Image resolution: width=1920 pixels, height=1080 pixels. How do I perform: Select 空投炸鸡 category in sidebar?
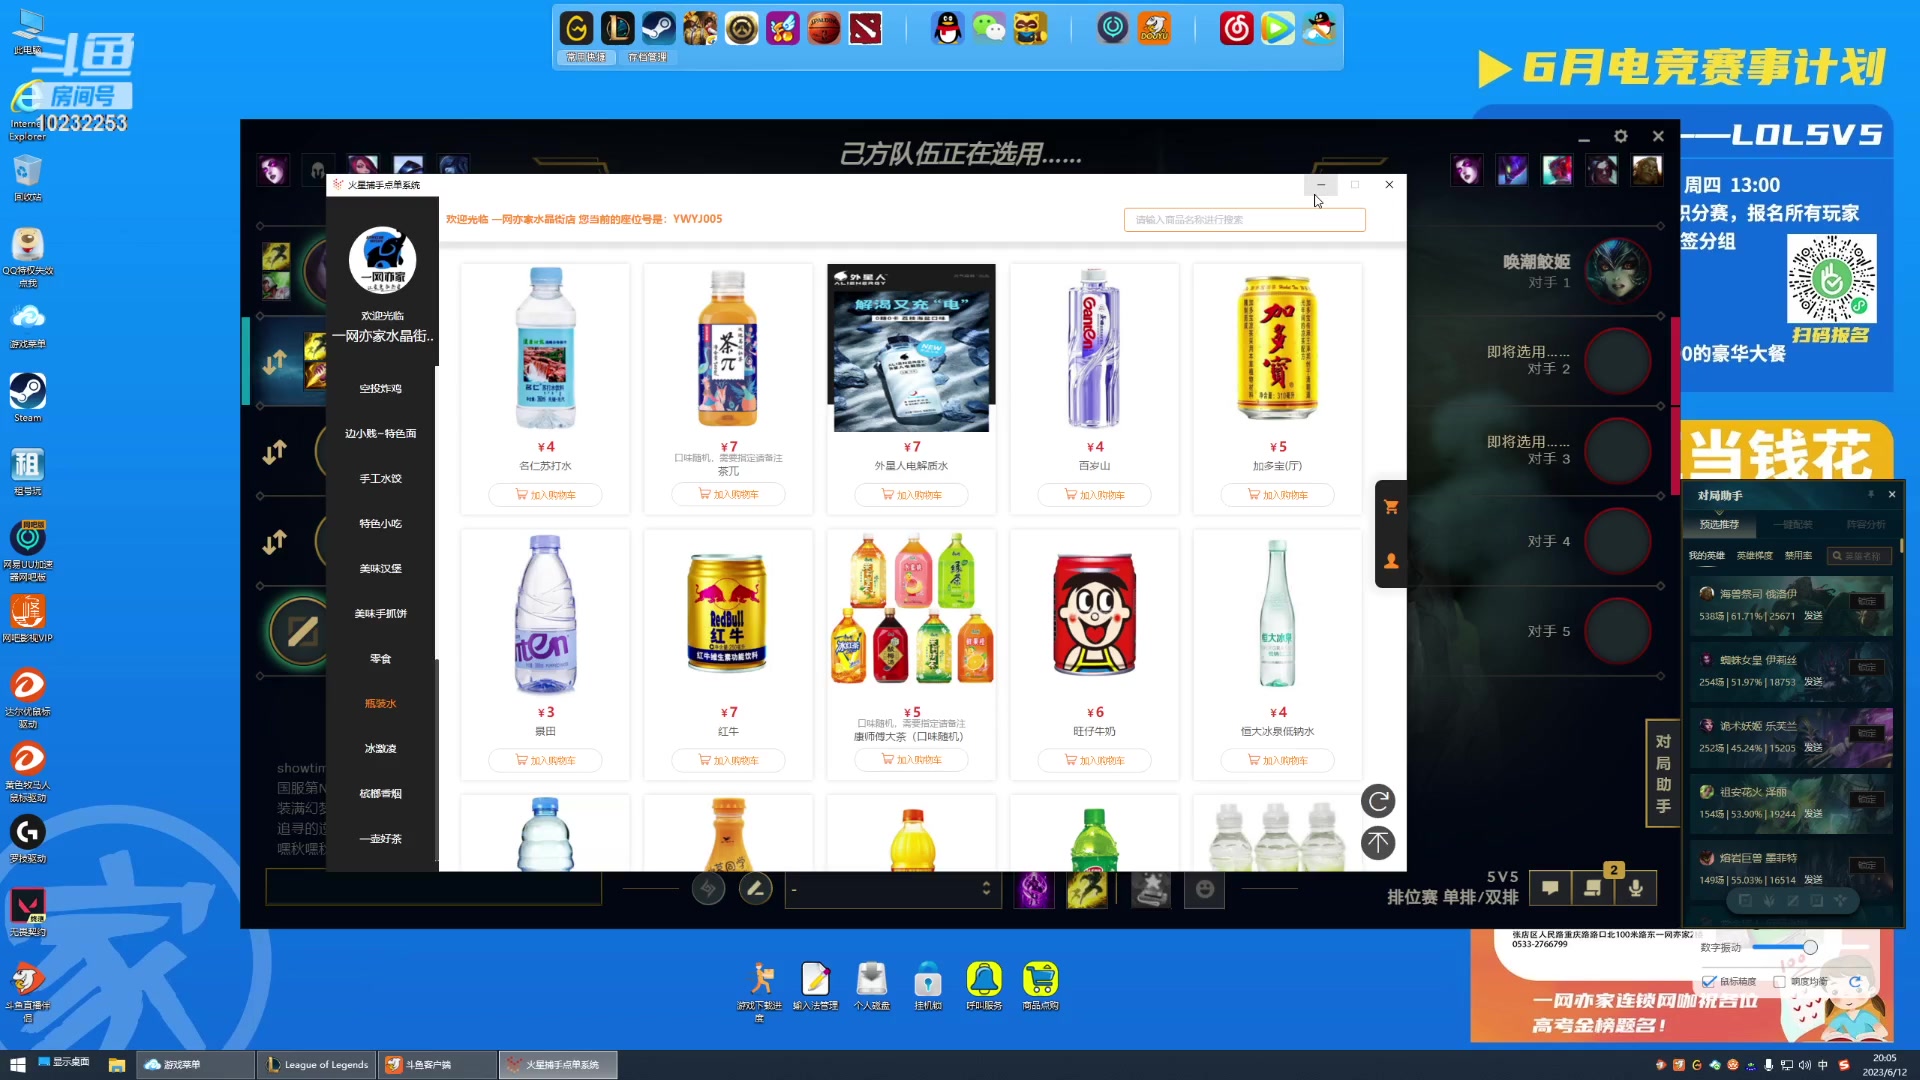381,389
